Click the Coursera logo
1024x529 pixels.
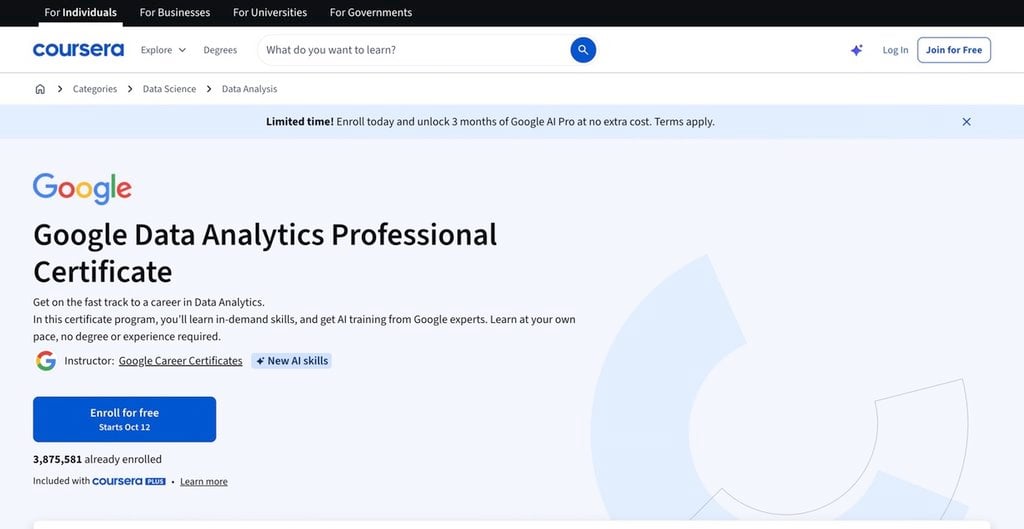tap(78, 50)
